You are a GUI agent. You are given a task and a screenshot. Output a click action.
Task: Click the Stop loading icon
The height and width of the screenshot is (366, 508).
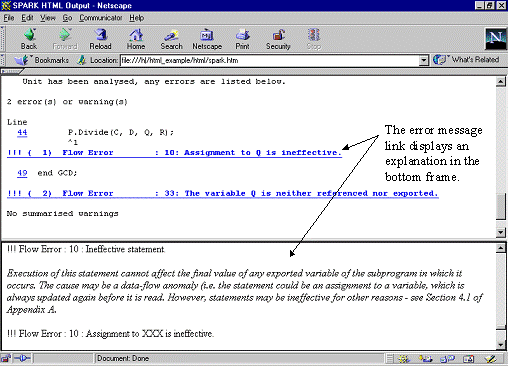pyautogui.click(x=314, y=39)
